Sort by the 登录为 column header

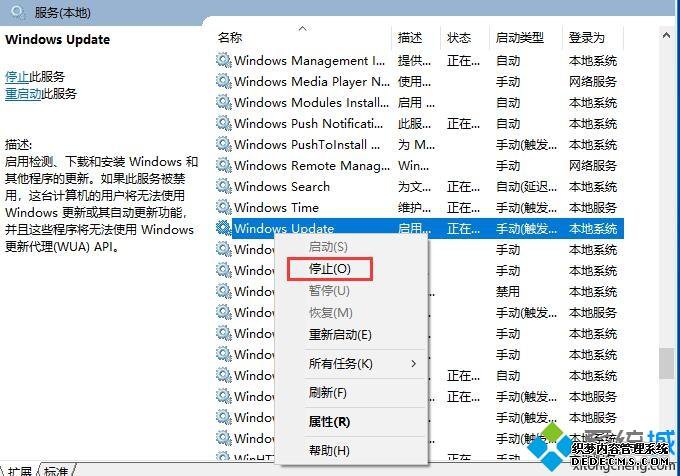(x=586, y=38)
